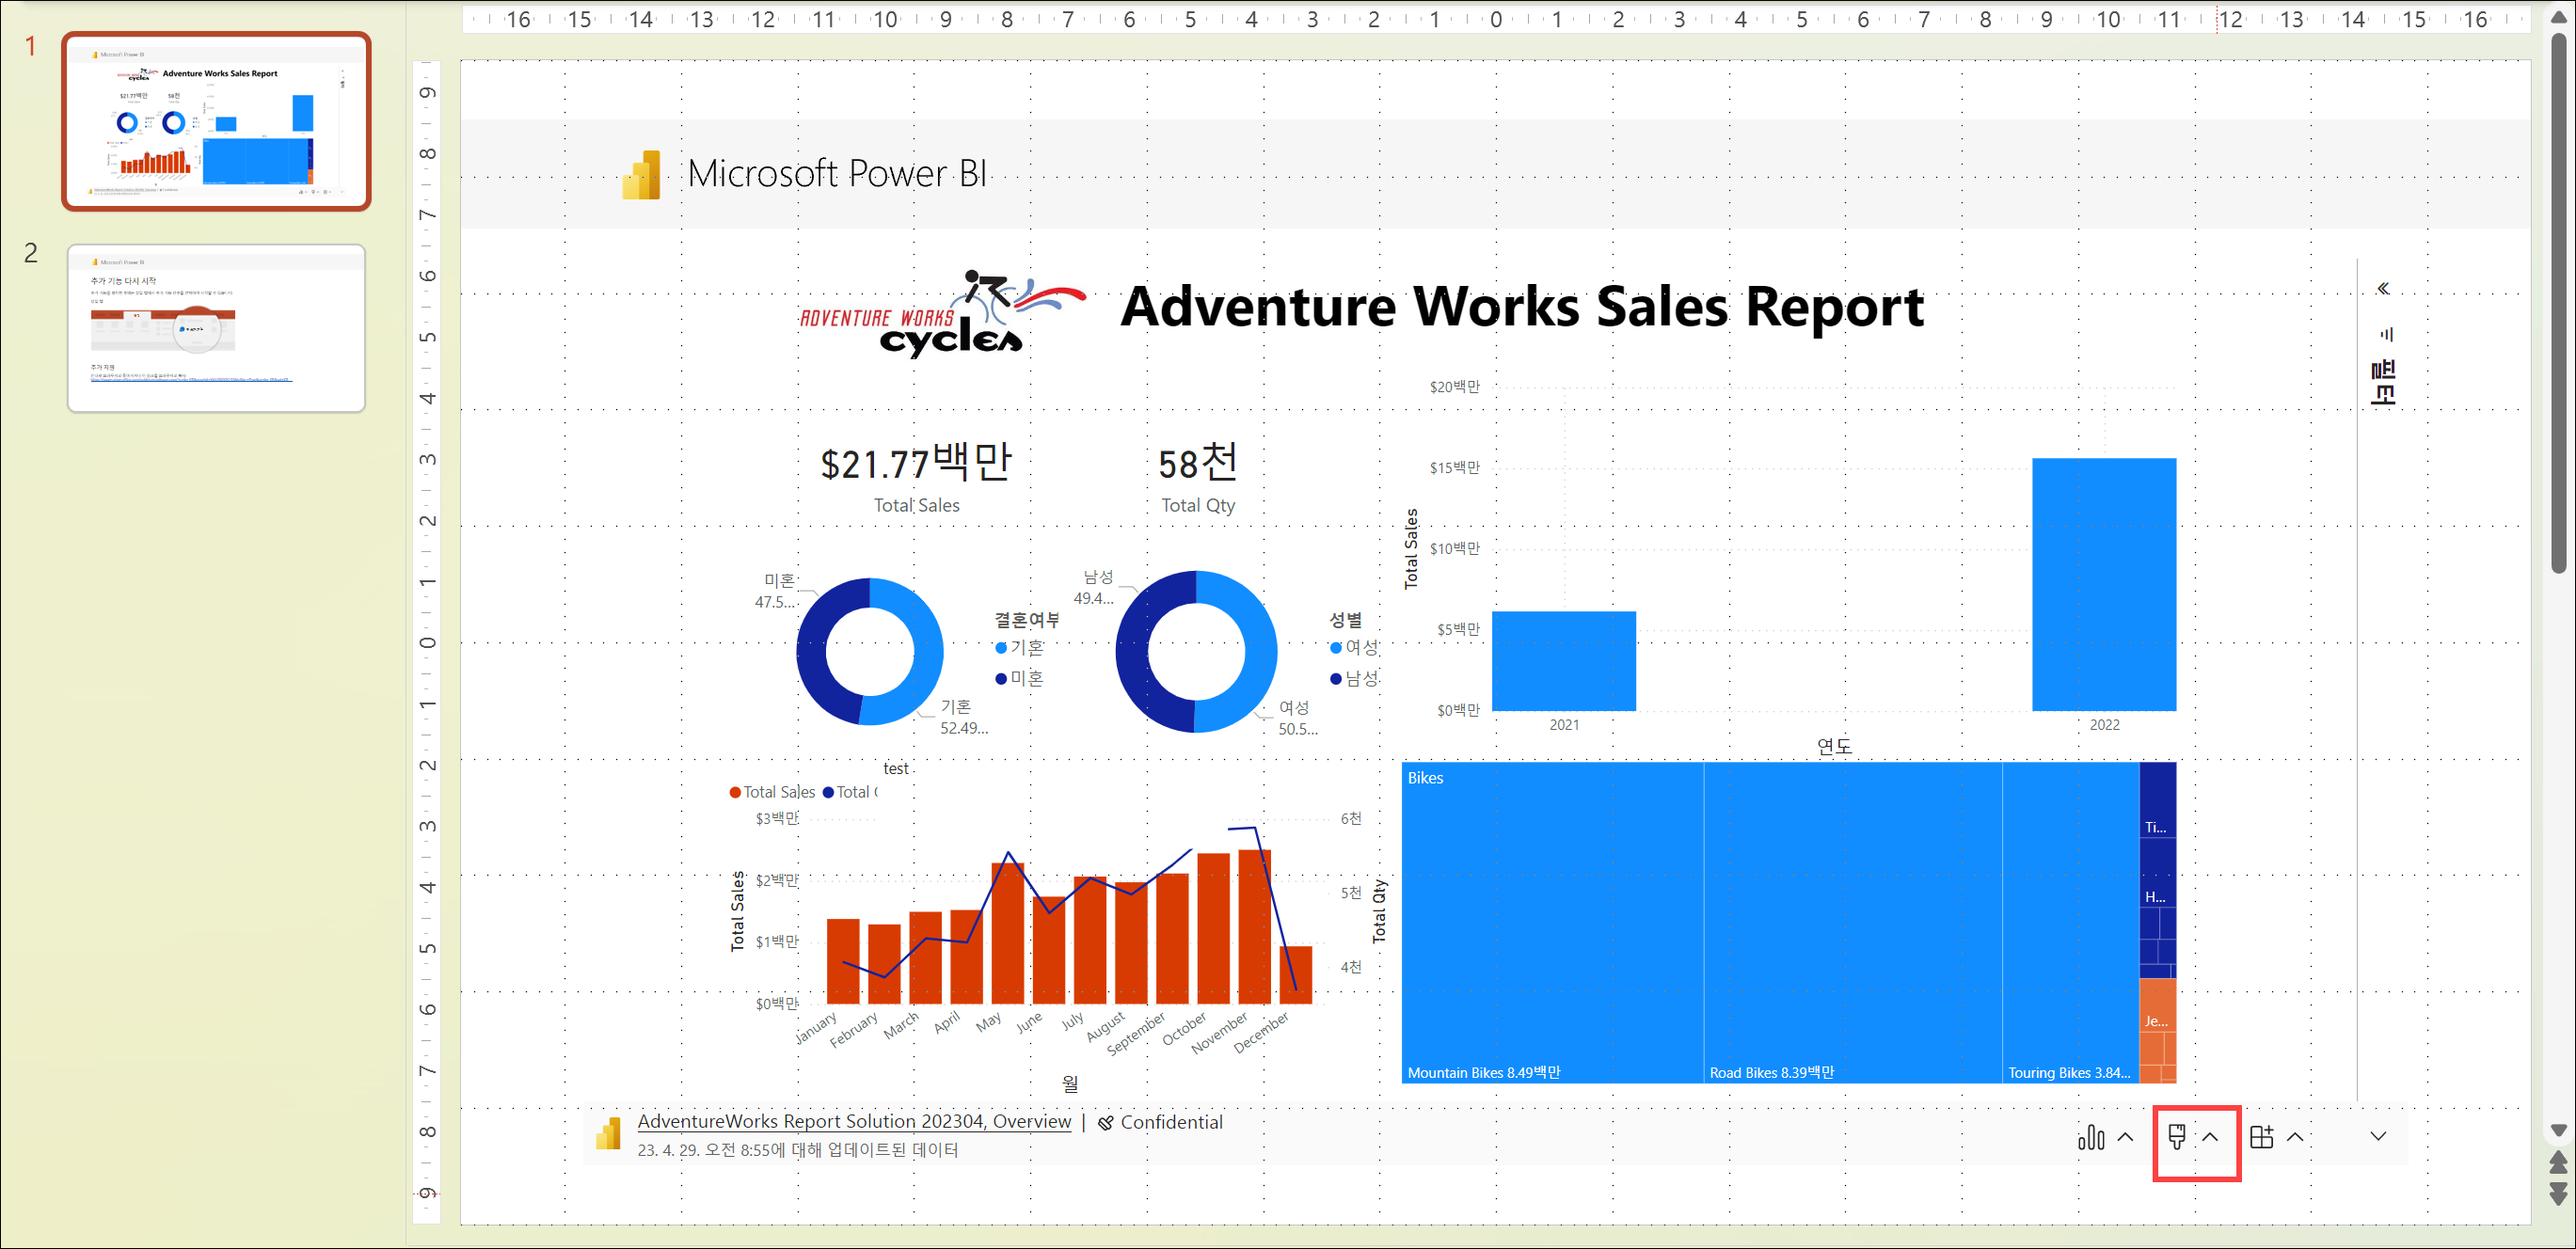Click the Adventure Works Cycles logo

click(x=942, y=313)
